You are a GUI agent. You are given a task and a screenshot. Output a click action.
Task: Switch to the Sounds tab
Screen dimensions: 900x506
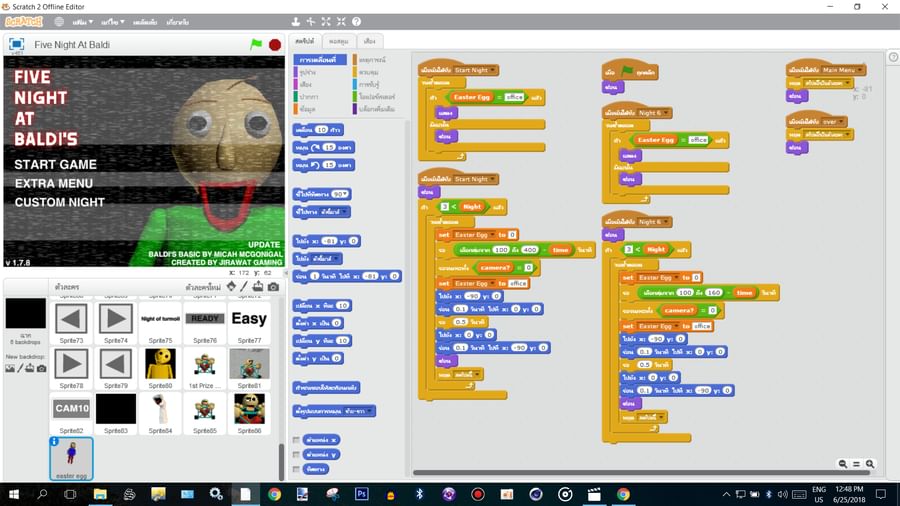[x=370, y=41]
